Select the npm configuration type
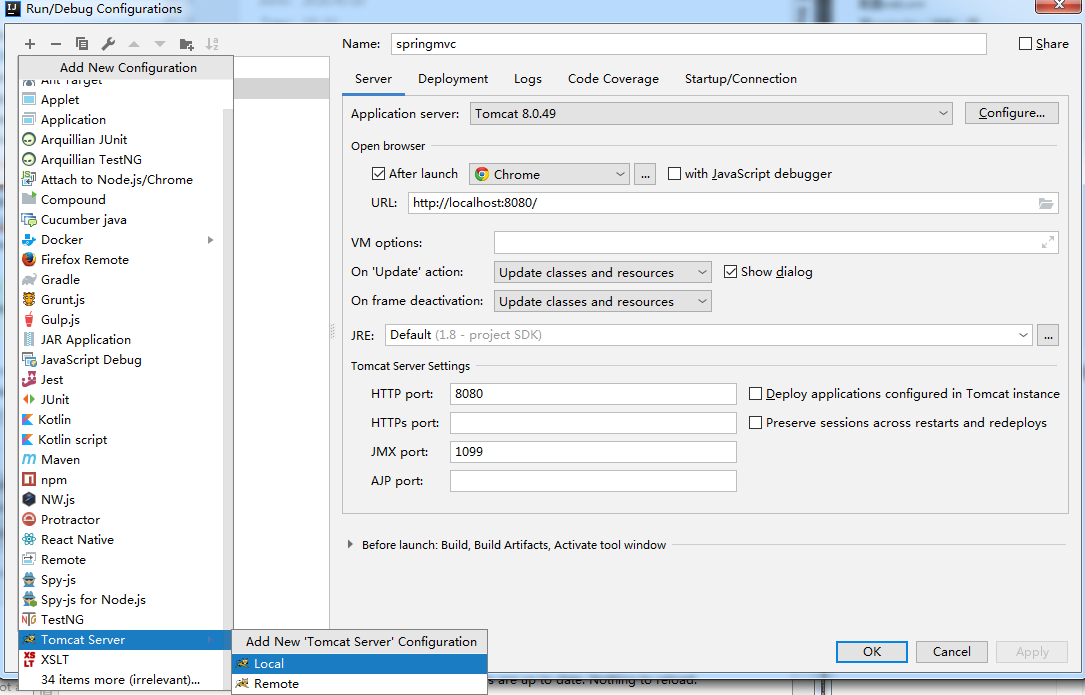The height and width of the screenshot is (695, 1085). (122, 480)
